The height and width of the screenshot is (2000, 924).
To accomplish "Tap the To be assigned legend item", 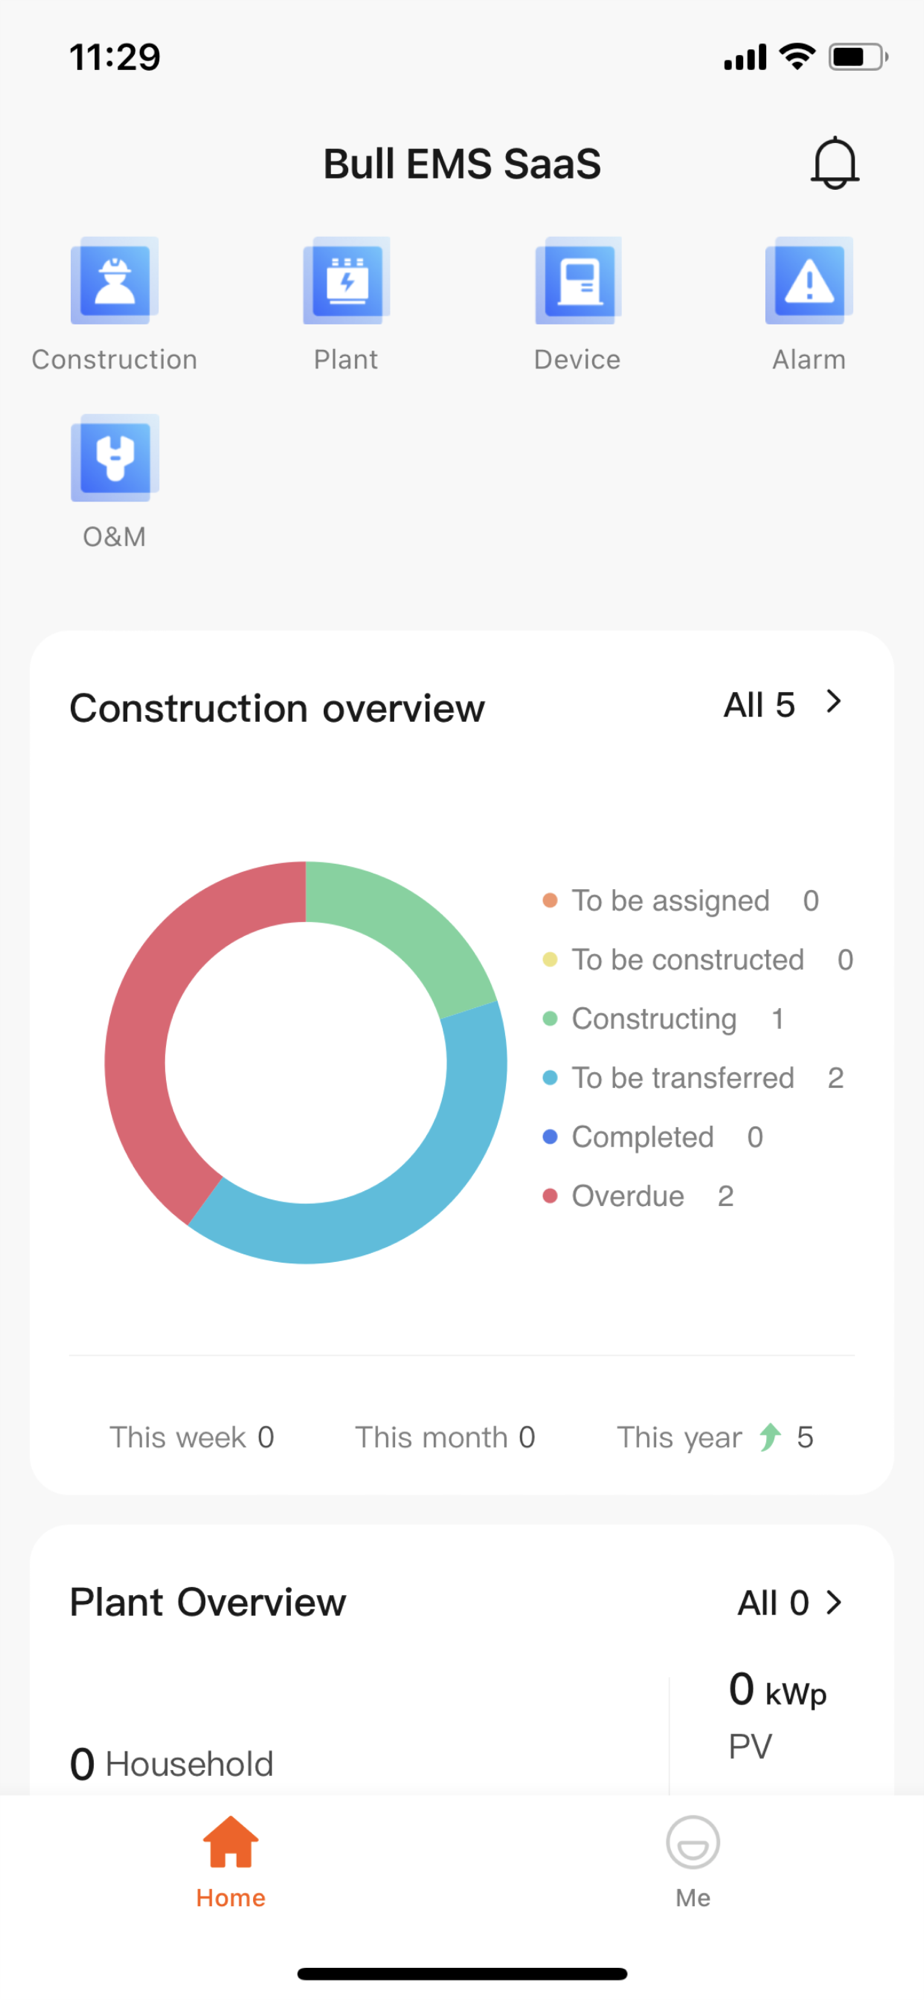I will pyautogui.click(x=670, y=901).
